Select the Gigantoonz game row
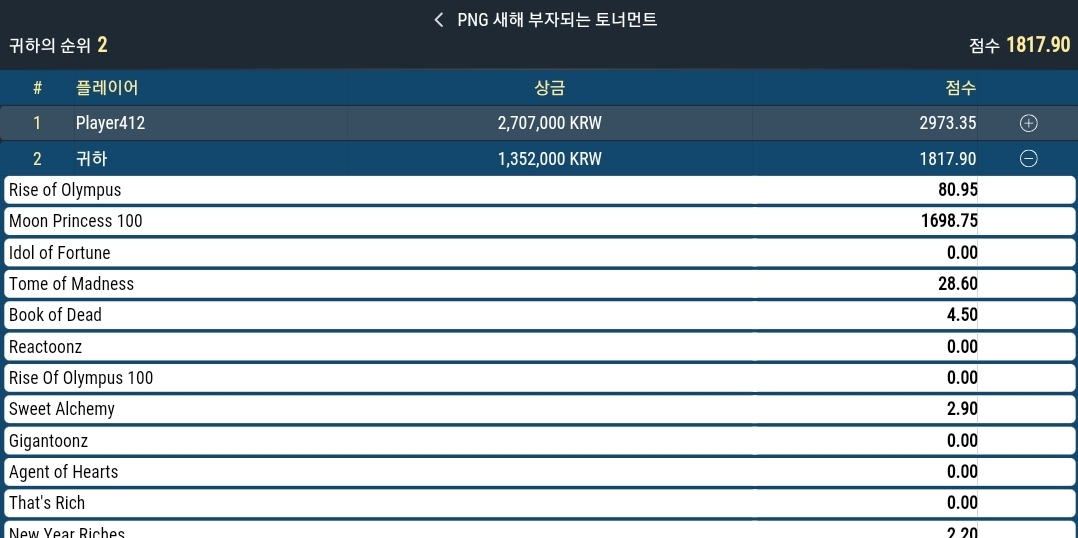 coord(539,440)
